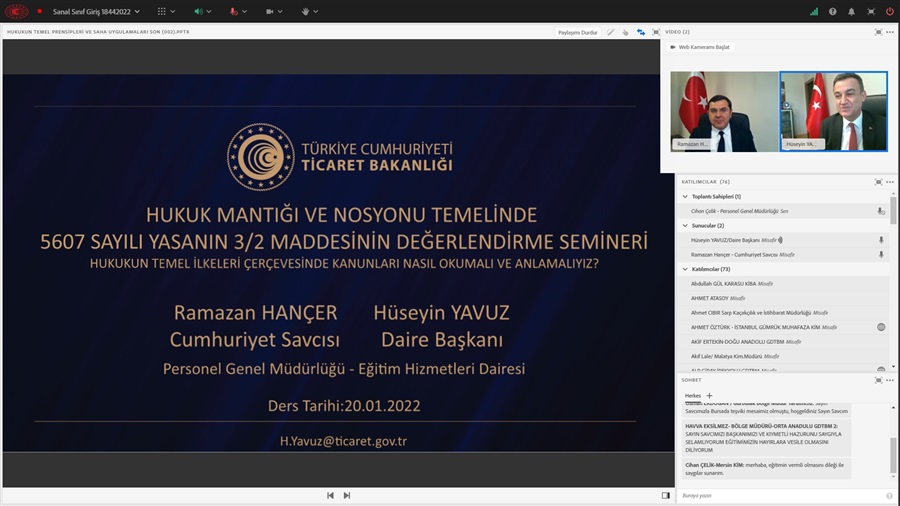Image resolution: width=900 pixels, height=506 pixels.
Task: Click the HAVVA EKSİLMEZ chat message
Action: click(767, 438)
